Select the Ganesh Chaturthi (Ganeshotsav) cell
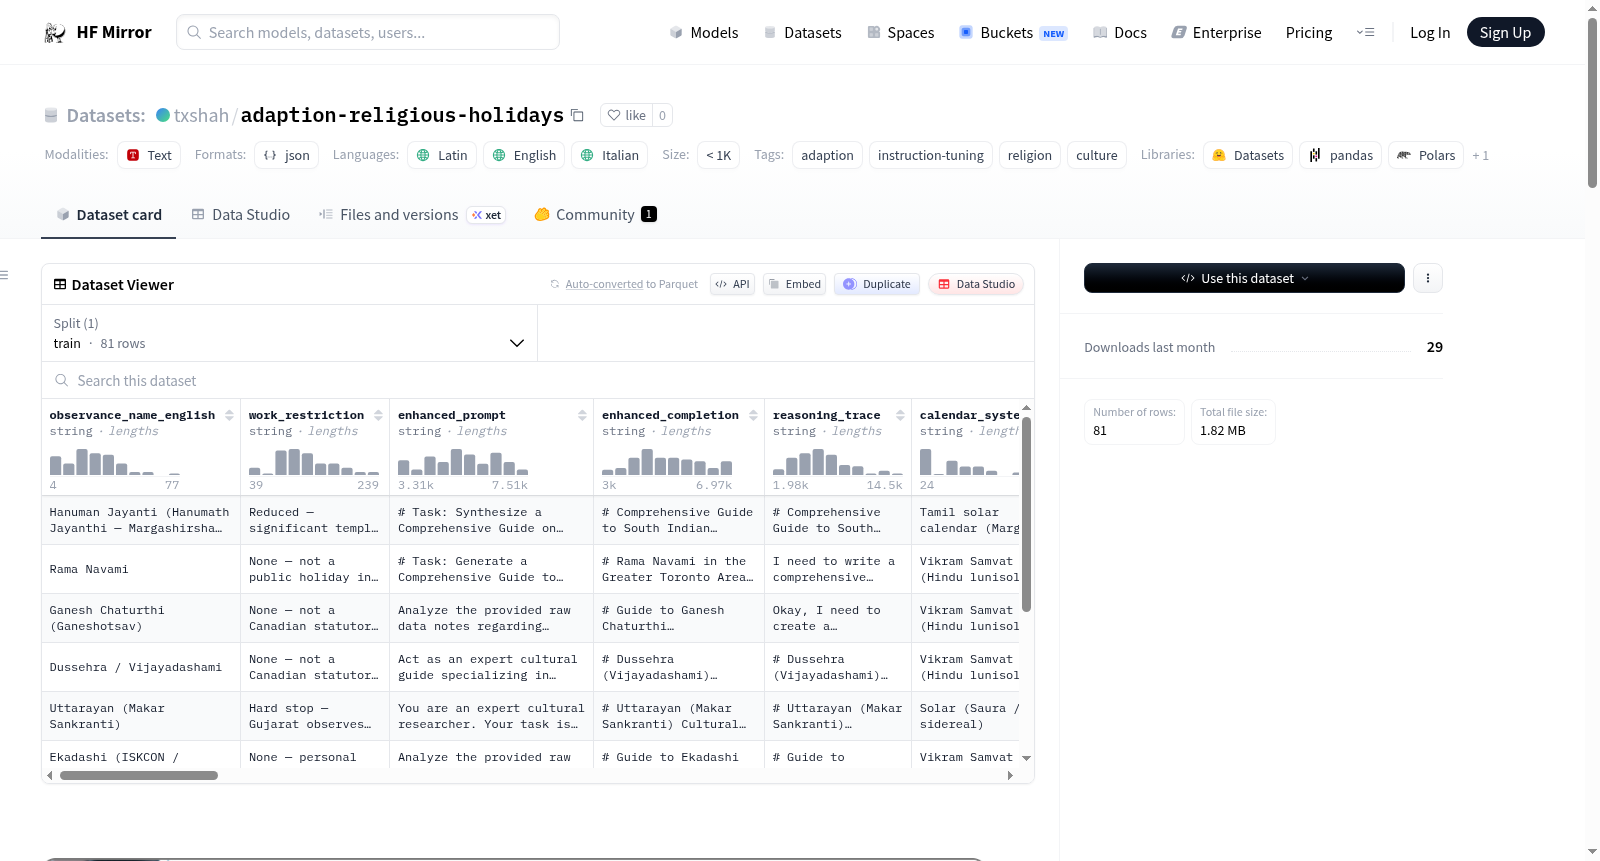 tap(141, 618)
